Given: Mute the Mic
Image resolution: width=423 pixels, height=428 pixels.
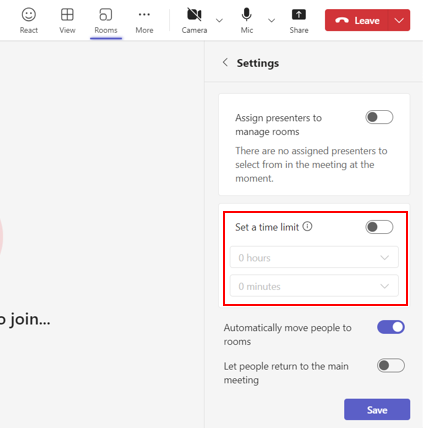Looking at the screenshot, I should pyautogui.click(x=247, y=21).
